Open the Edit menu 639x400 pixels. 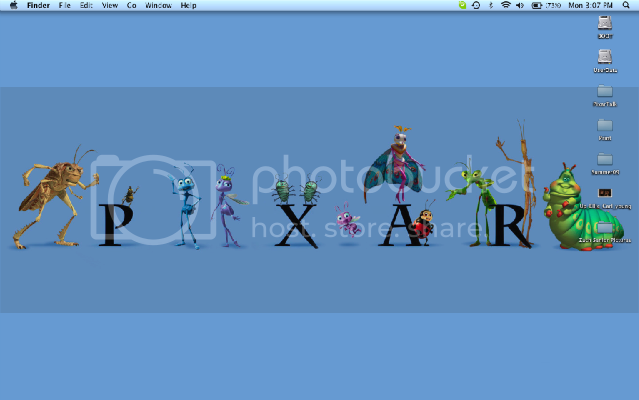(86, 6)
